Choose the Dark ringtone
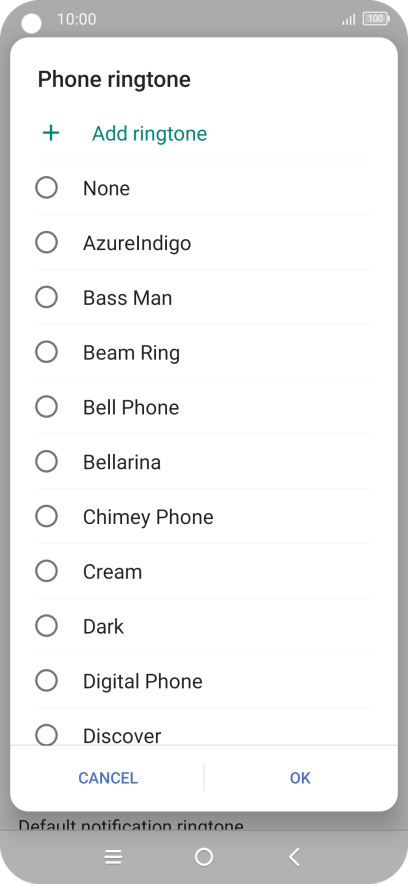 click(x=203, y=626)
